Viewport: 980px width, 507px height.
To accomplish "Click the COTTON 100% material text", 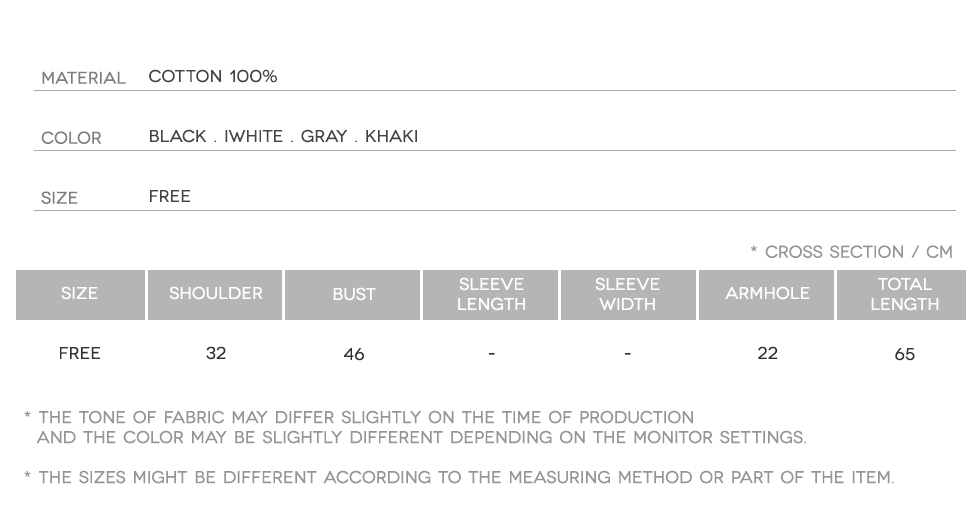I will (x=213, y=77).
